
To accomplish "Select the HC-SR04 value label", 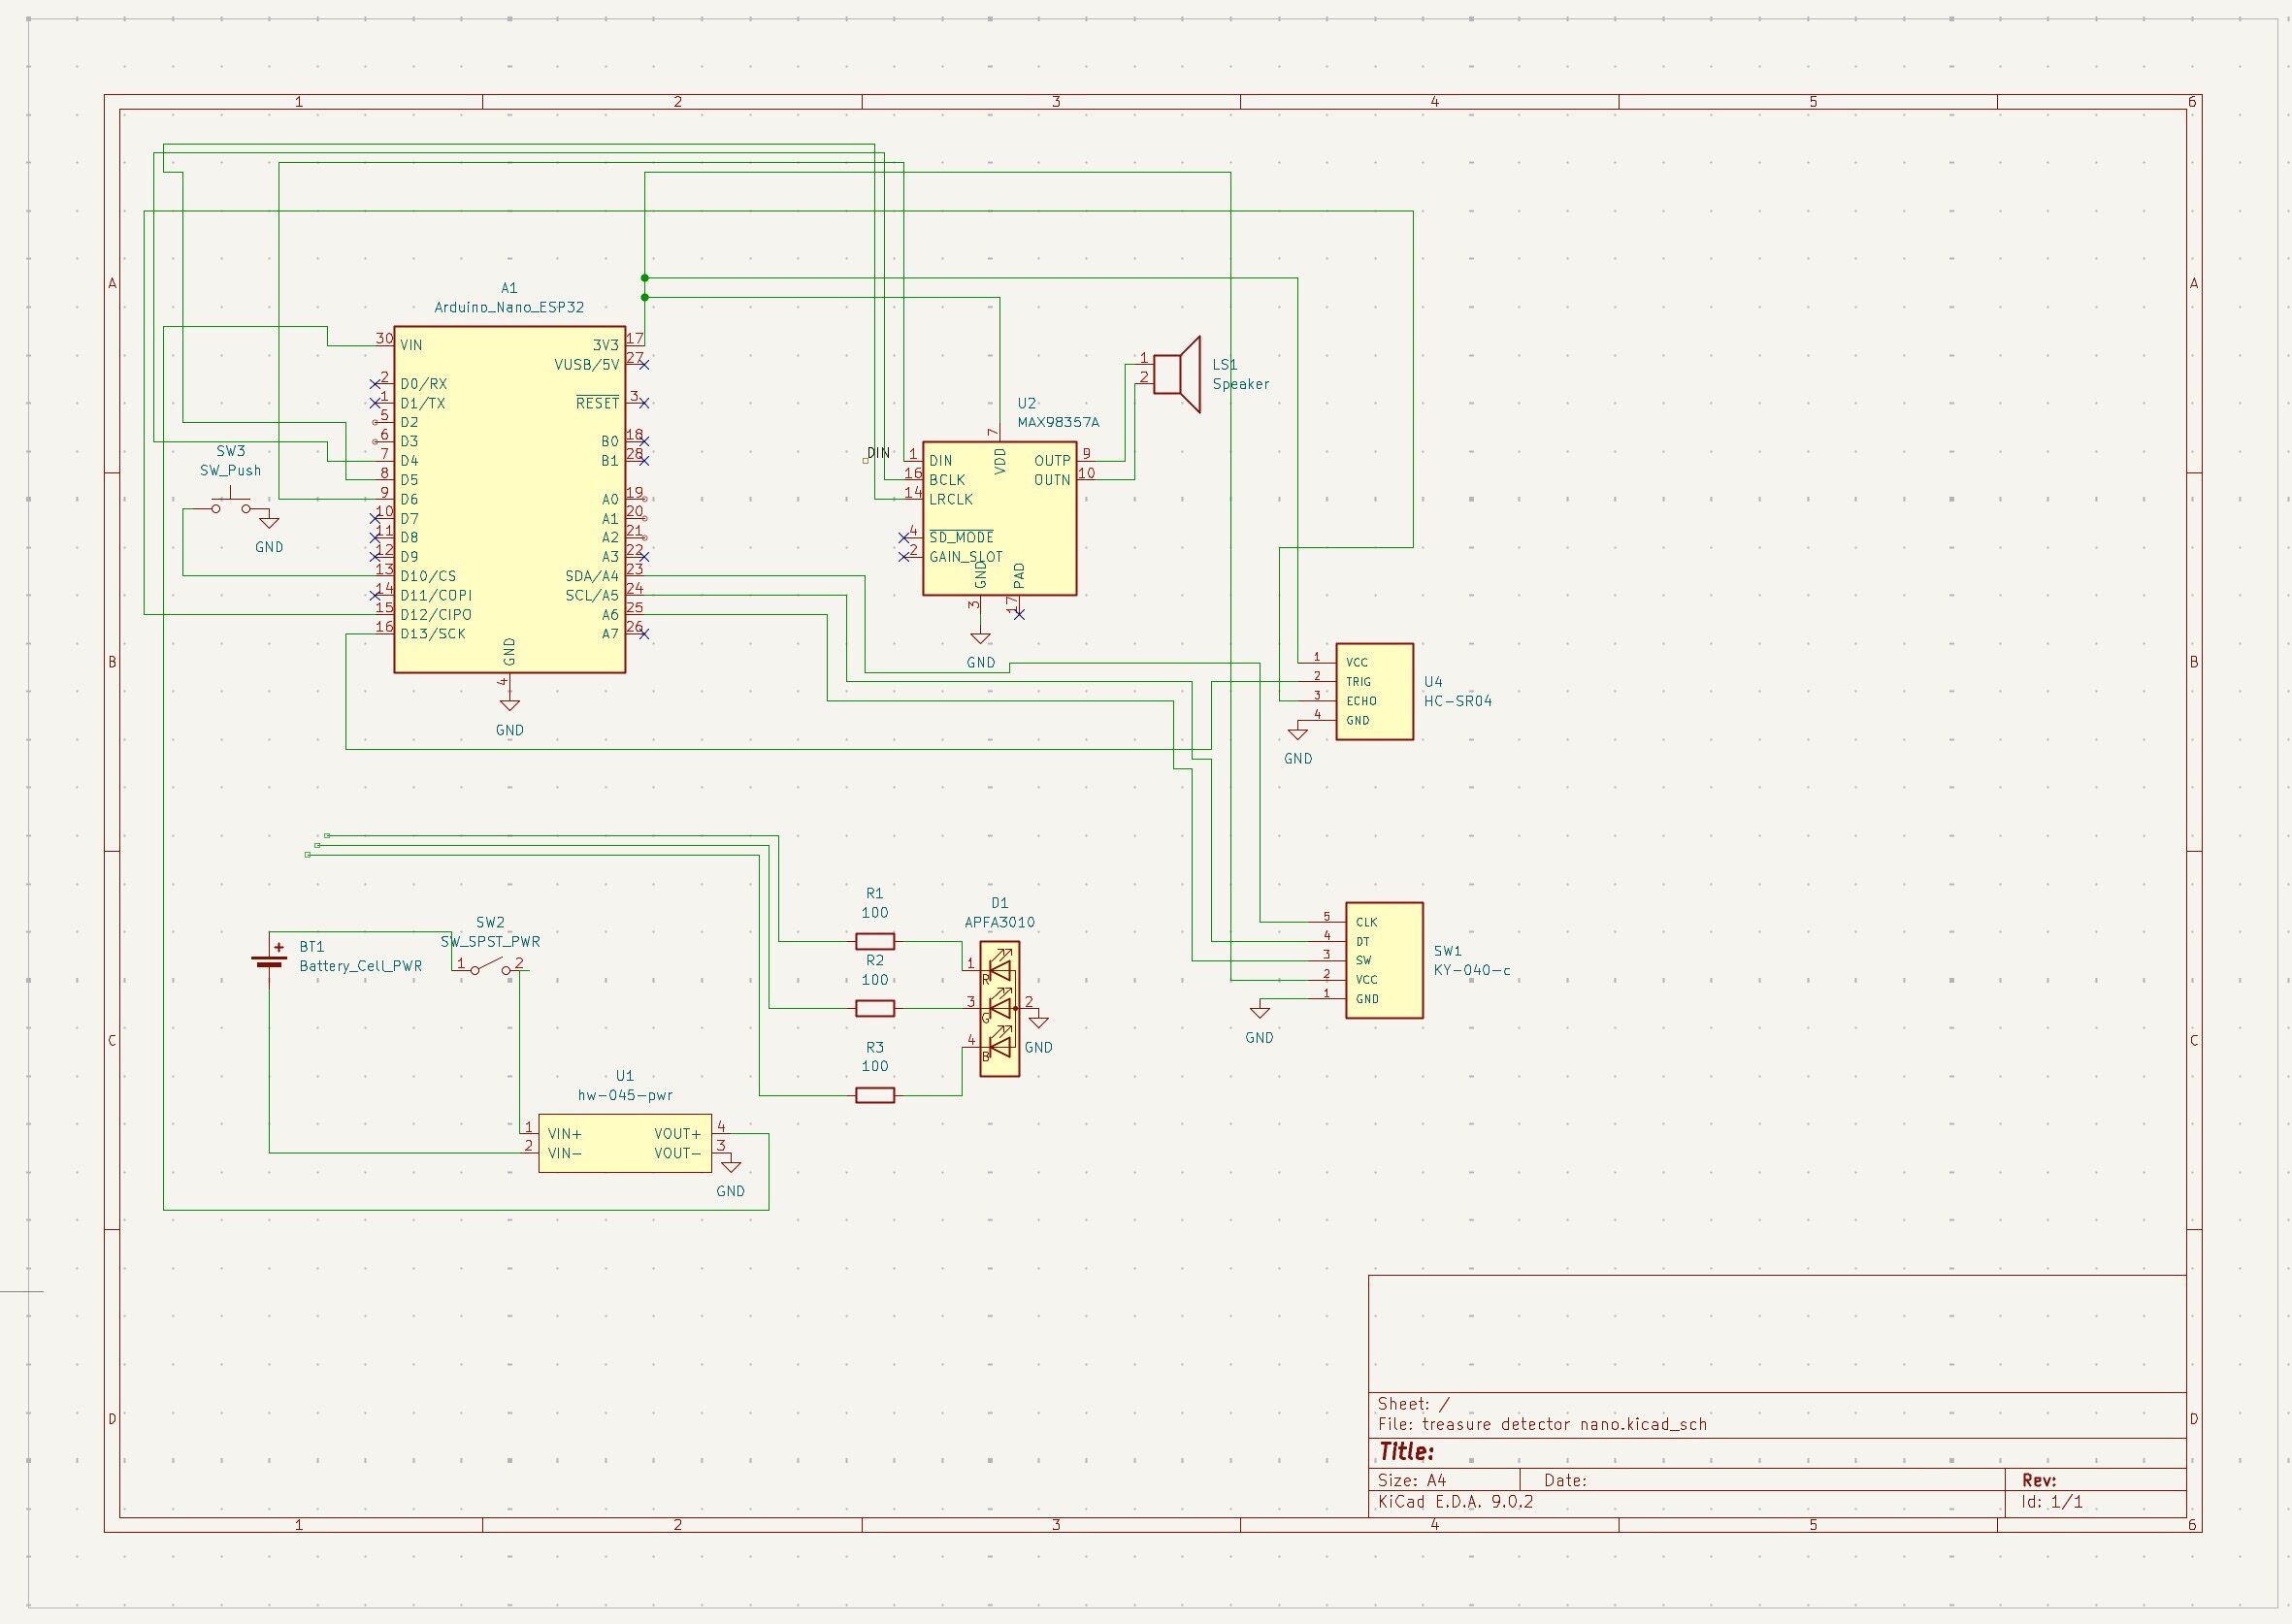I will point(1458,701).
